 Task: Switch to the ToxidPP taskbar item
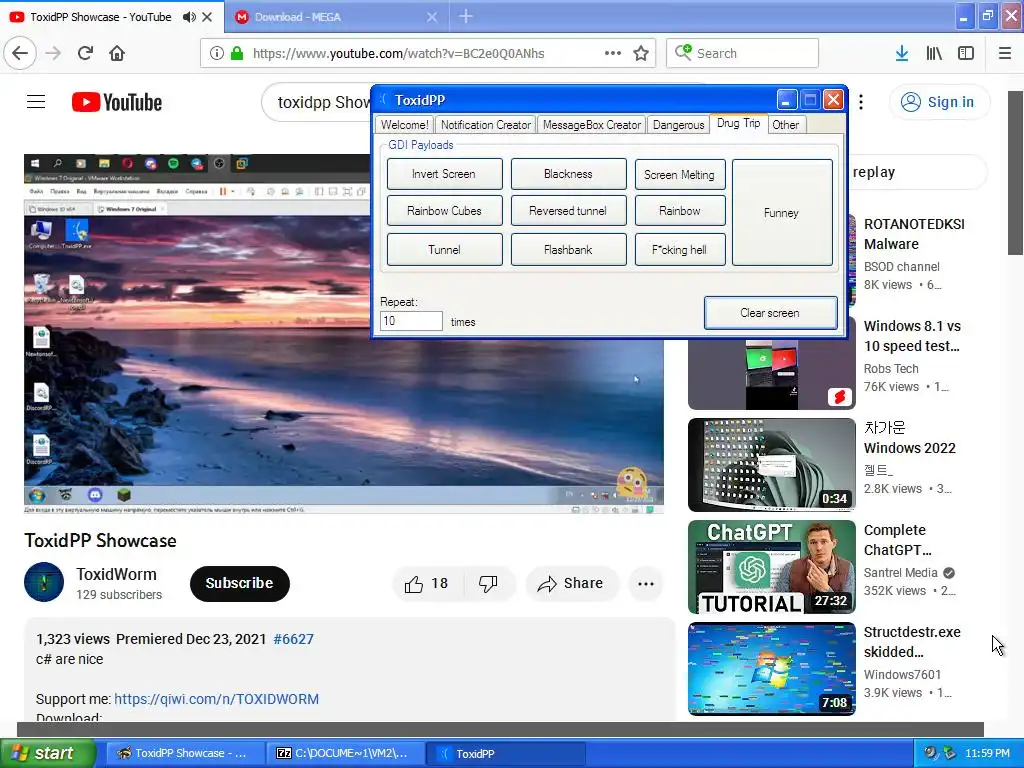click(x=505, y=753)
